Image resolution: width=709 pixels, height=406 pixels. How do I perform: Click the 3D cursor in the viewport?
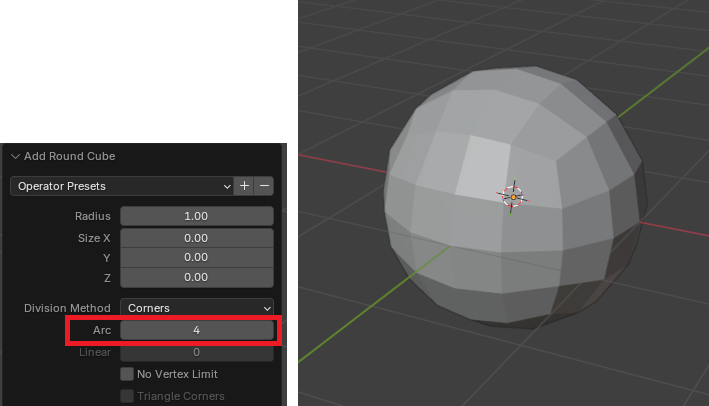tap(512, 197)
